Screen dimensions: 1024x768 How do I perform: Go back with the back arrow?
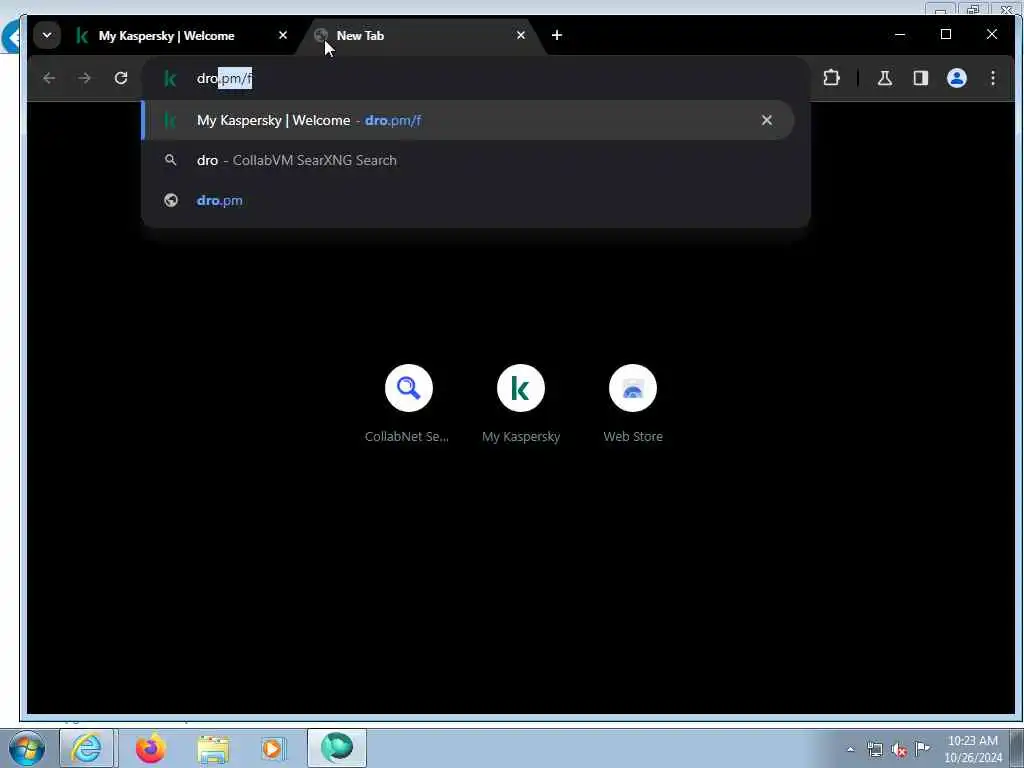[49, 78]
